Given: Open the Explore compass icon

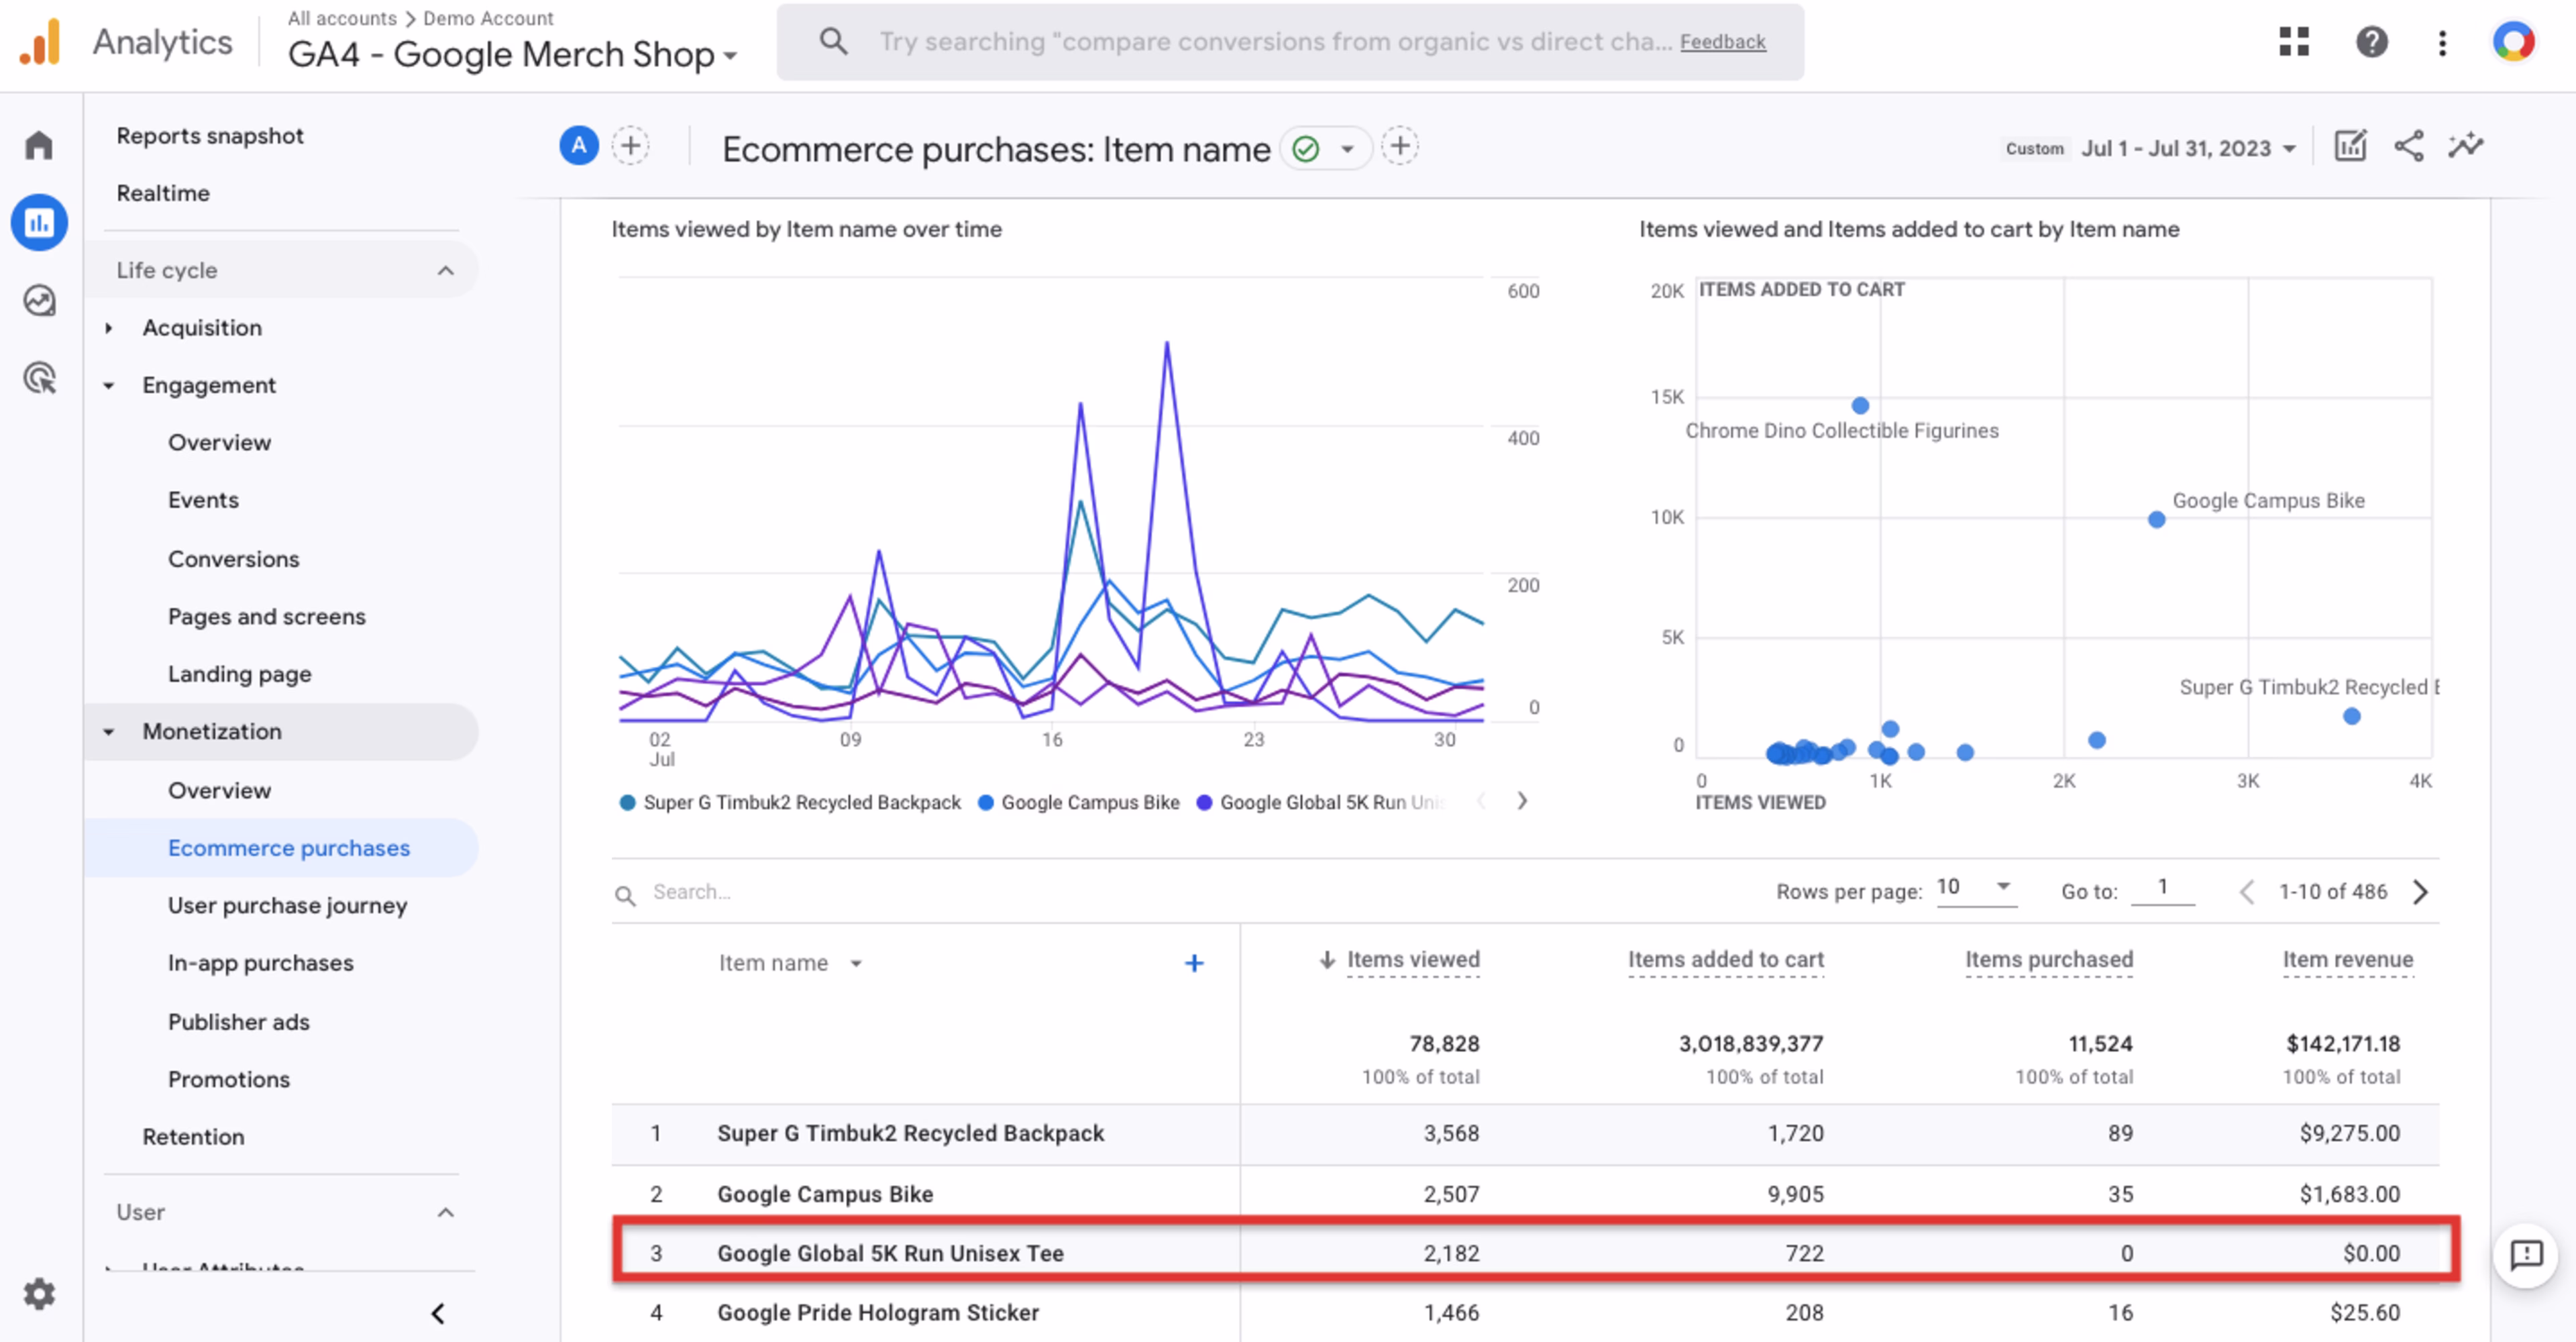Looking at the screenshot, I should [38, 300].
